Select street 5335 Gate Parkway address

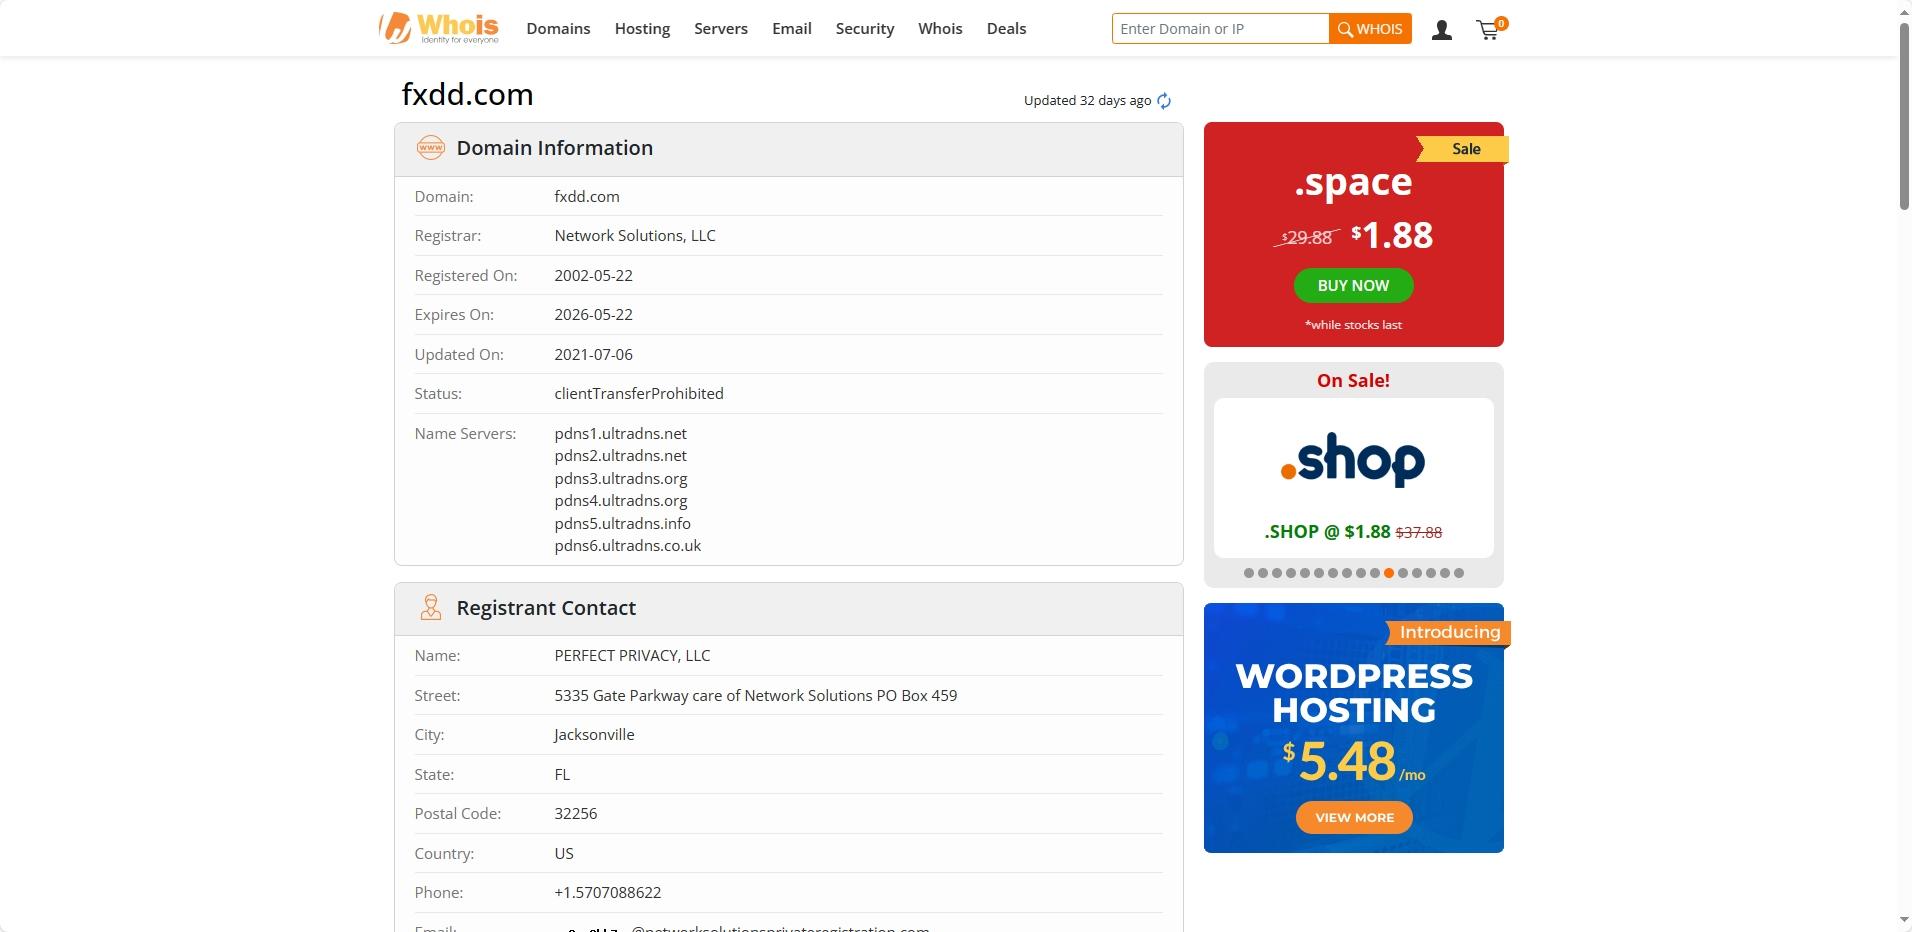(755, 696)
